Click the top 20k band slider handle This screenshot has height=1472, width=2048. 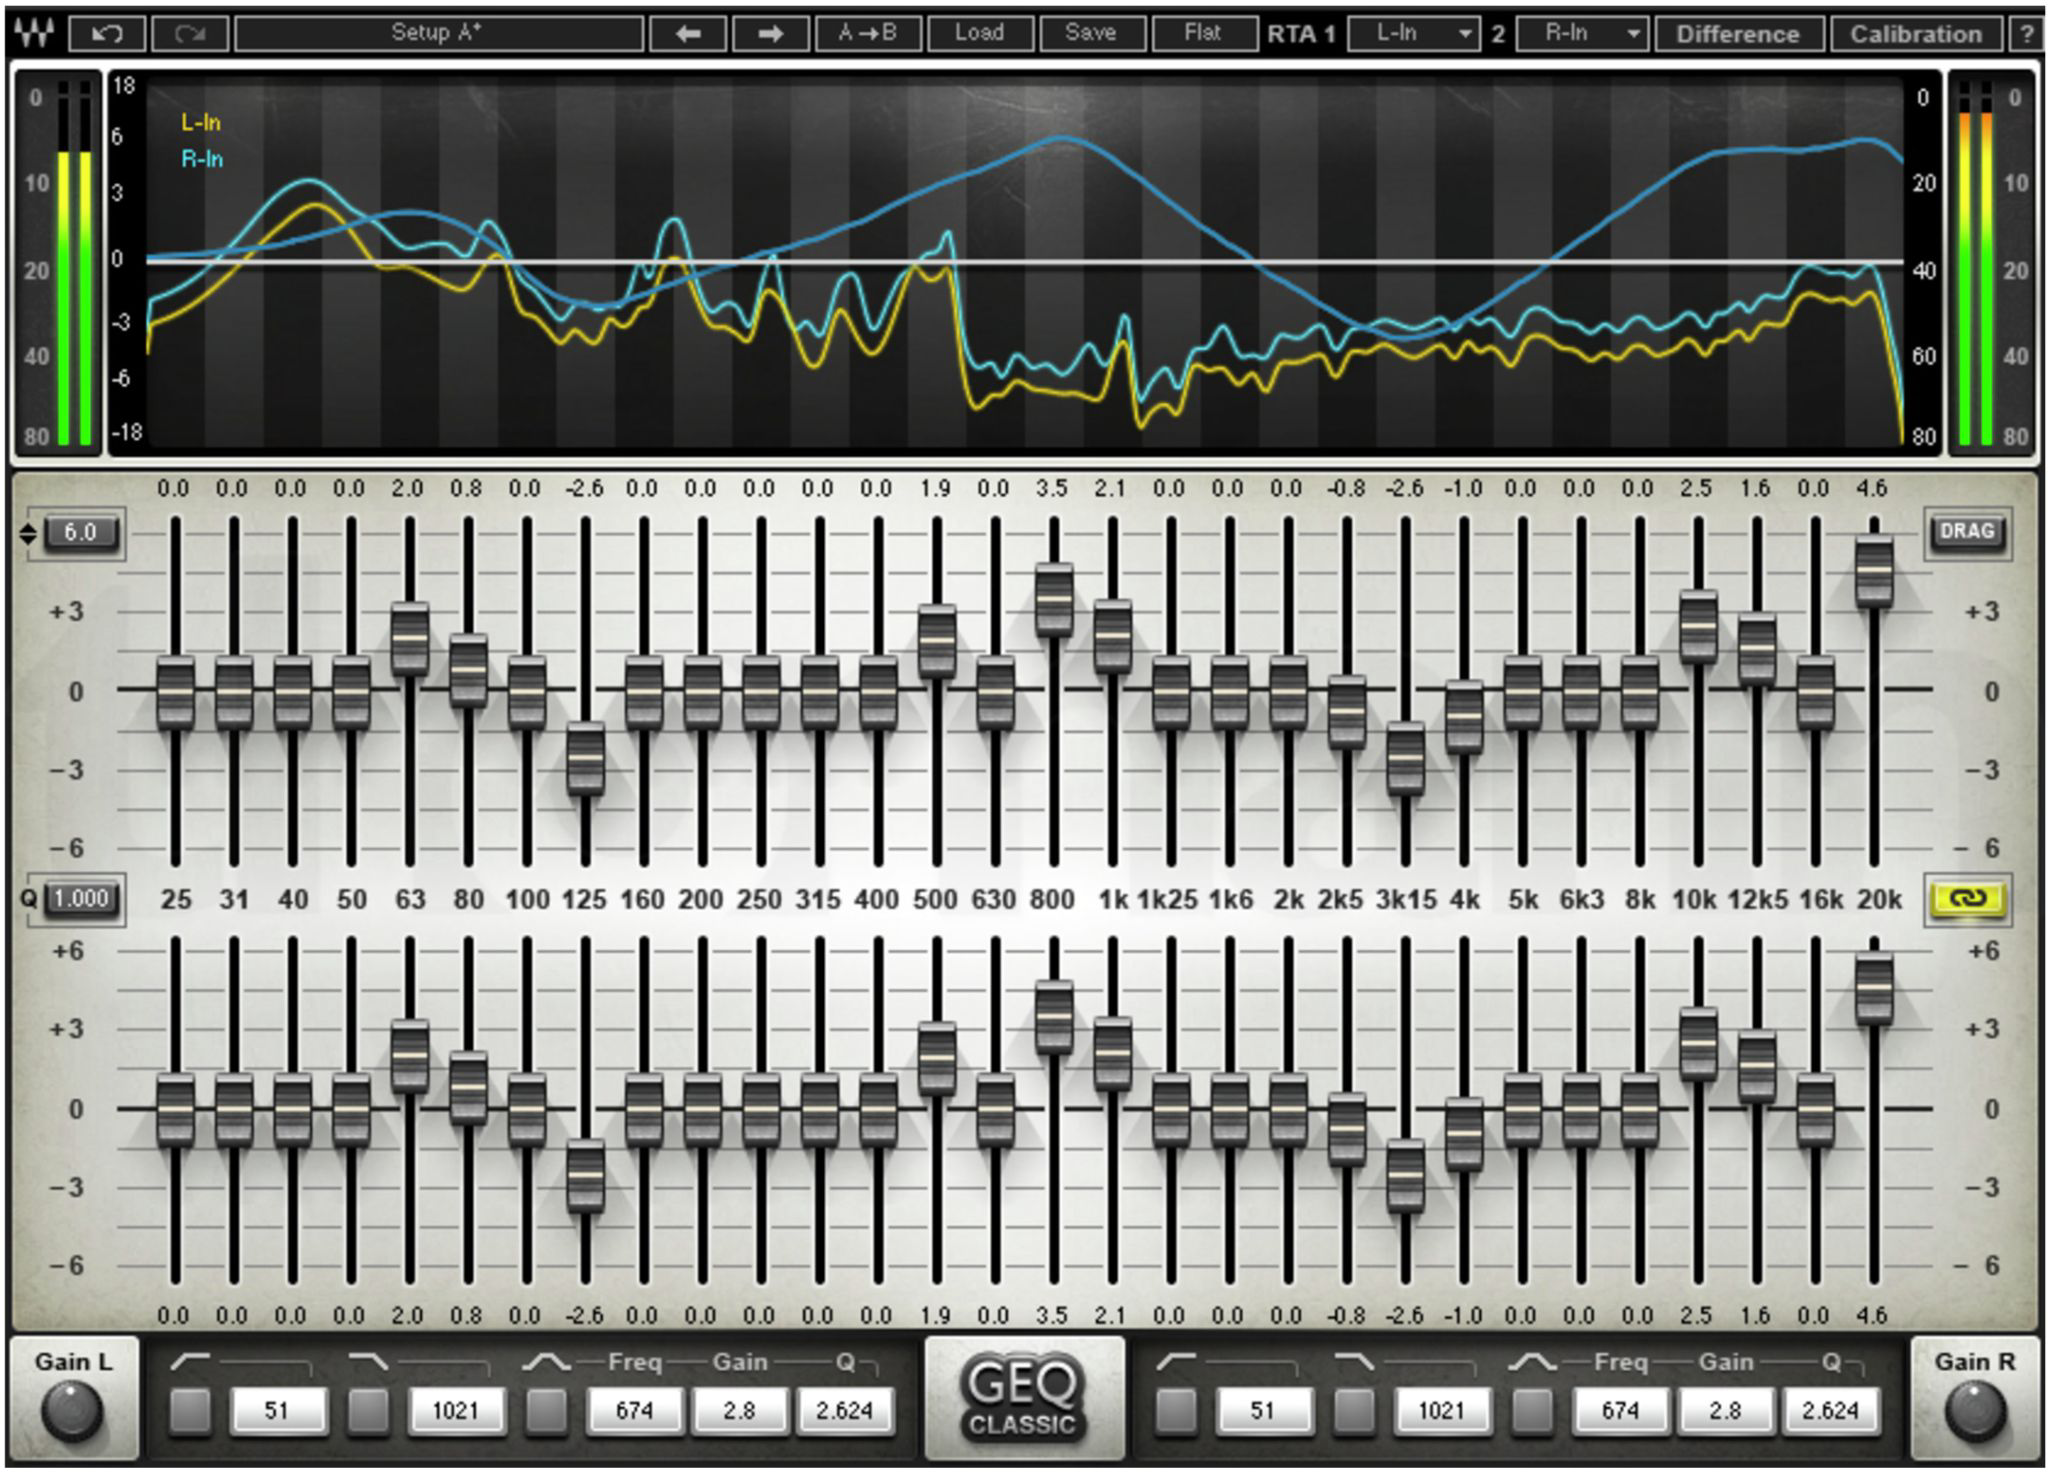pos(1874,570)
